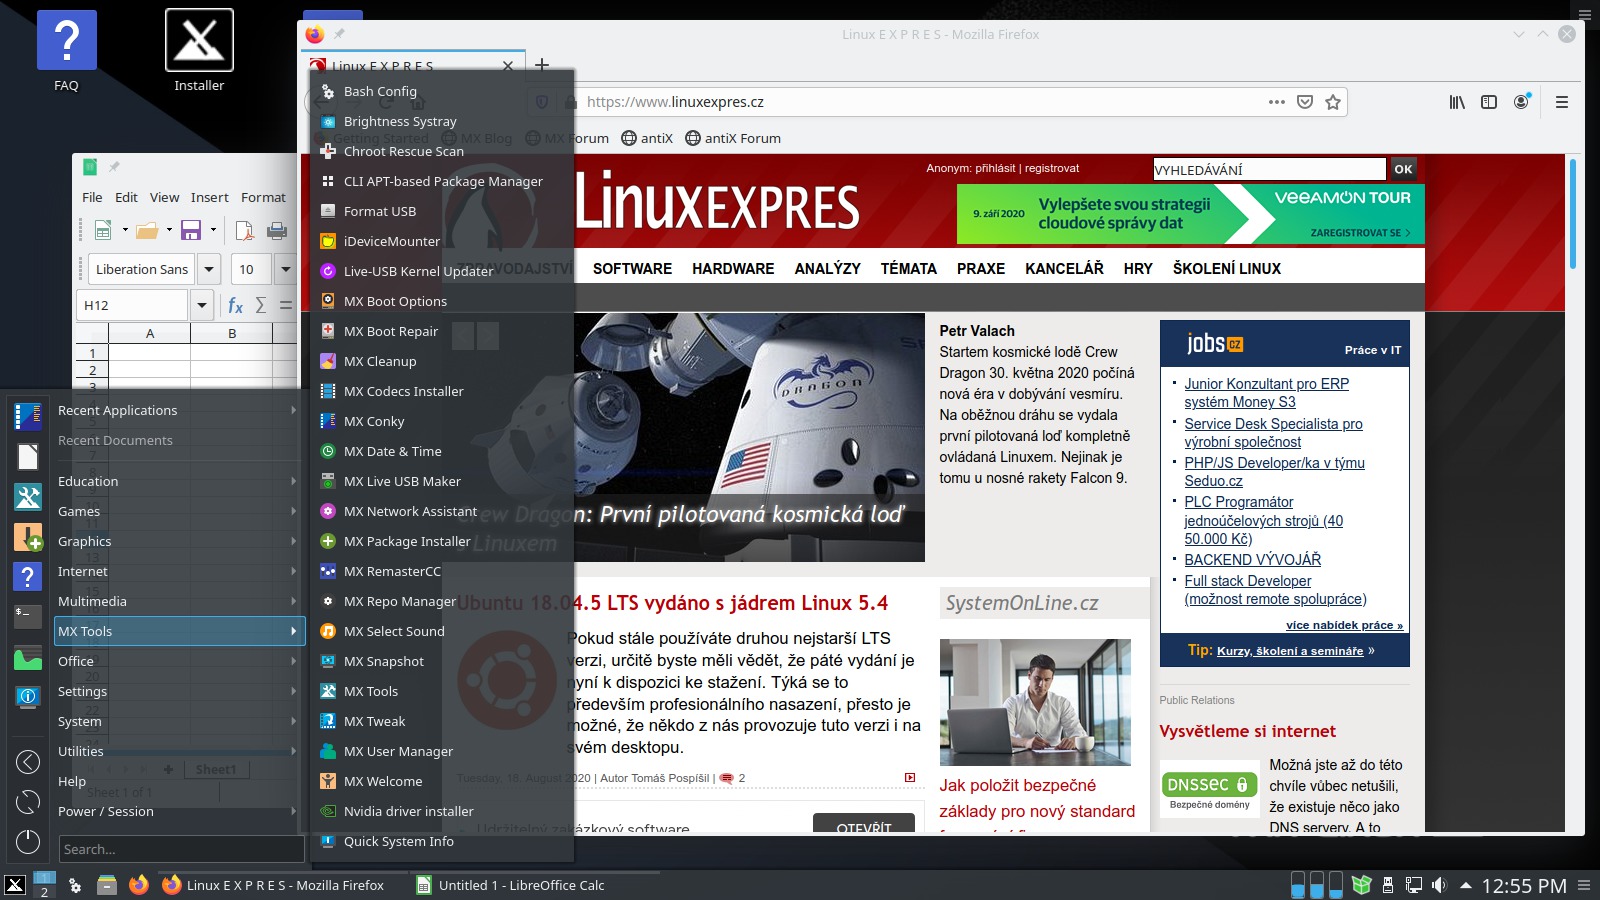Click the Calc open folder icon
The width and height of the screenshot is (1600, 900).
147,231
